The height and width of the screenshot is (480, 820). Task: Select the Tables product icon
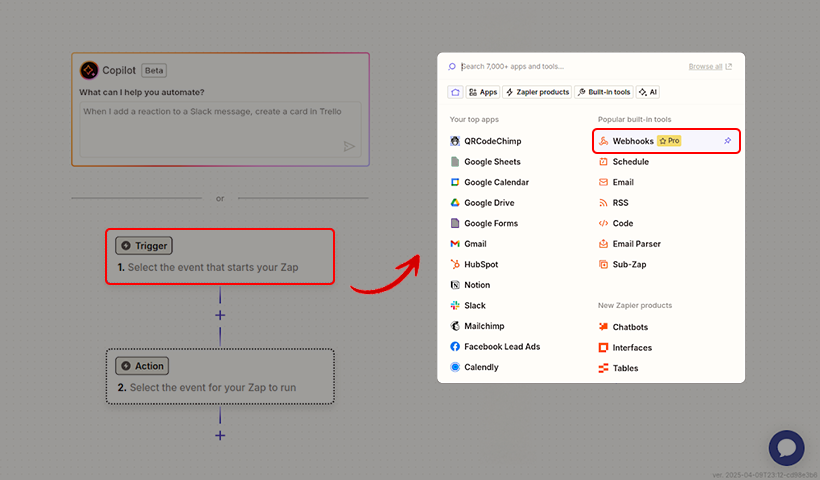tap(603, 368)
